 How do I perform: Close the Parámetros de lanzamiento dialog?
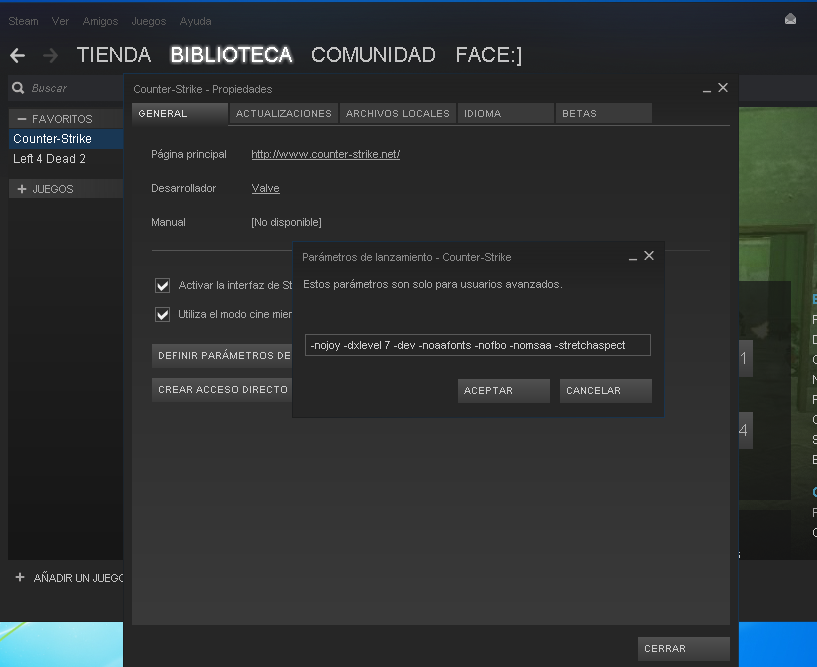649,256
